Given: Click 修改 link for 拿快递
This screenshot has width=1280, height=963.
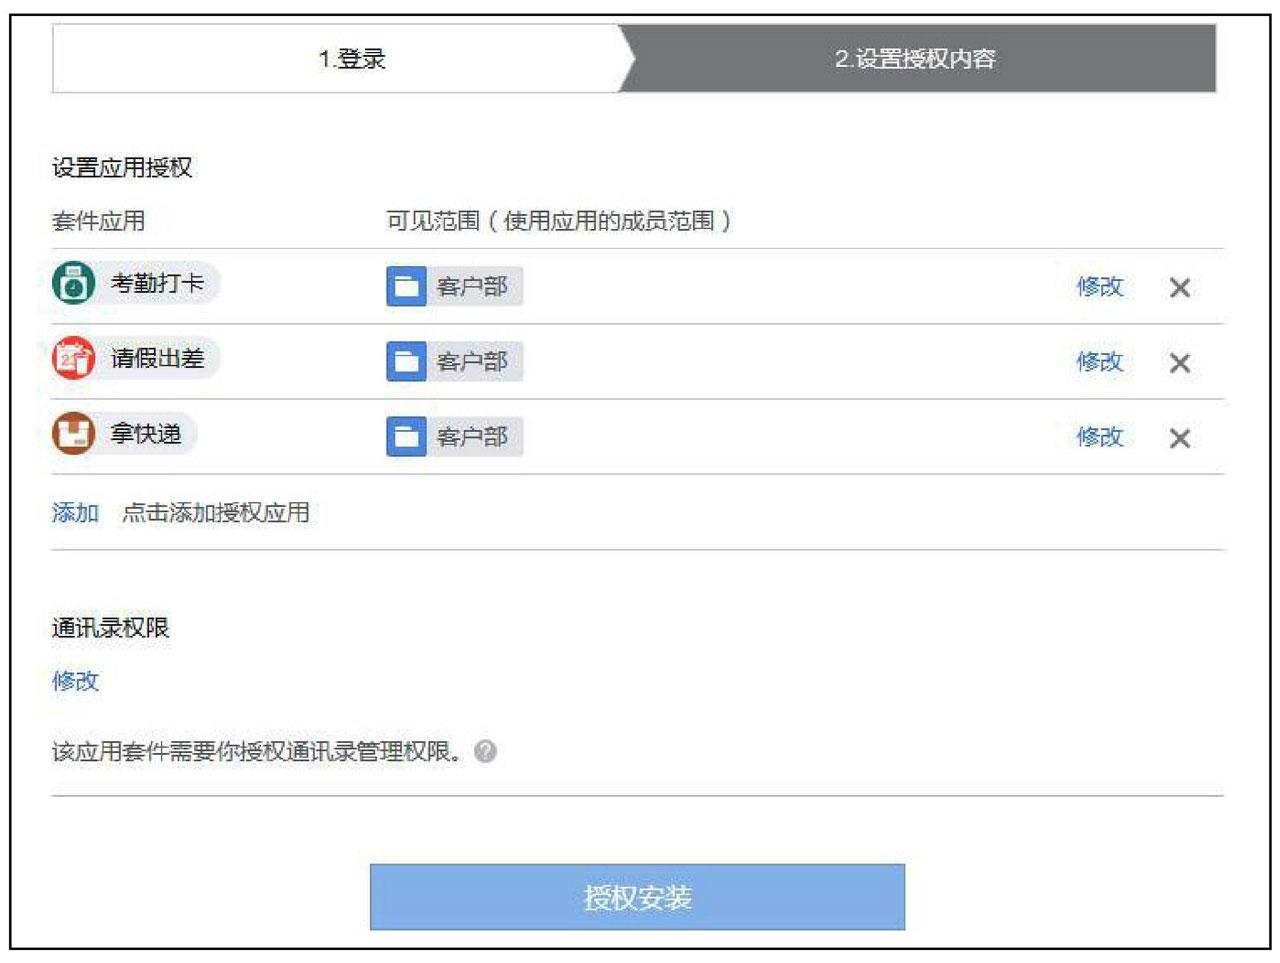Looking at the screenshot, I should coord(1100,436).
